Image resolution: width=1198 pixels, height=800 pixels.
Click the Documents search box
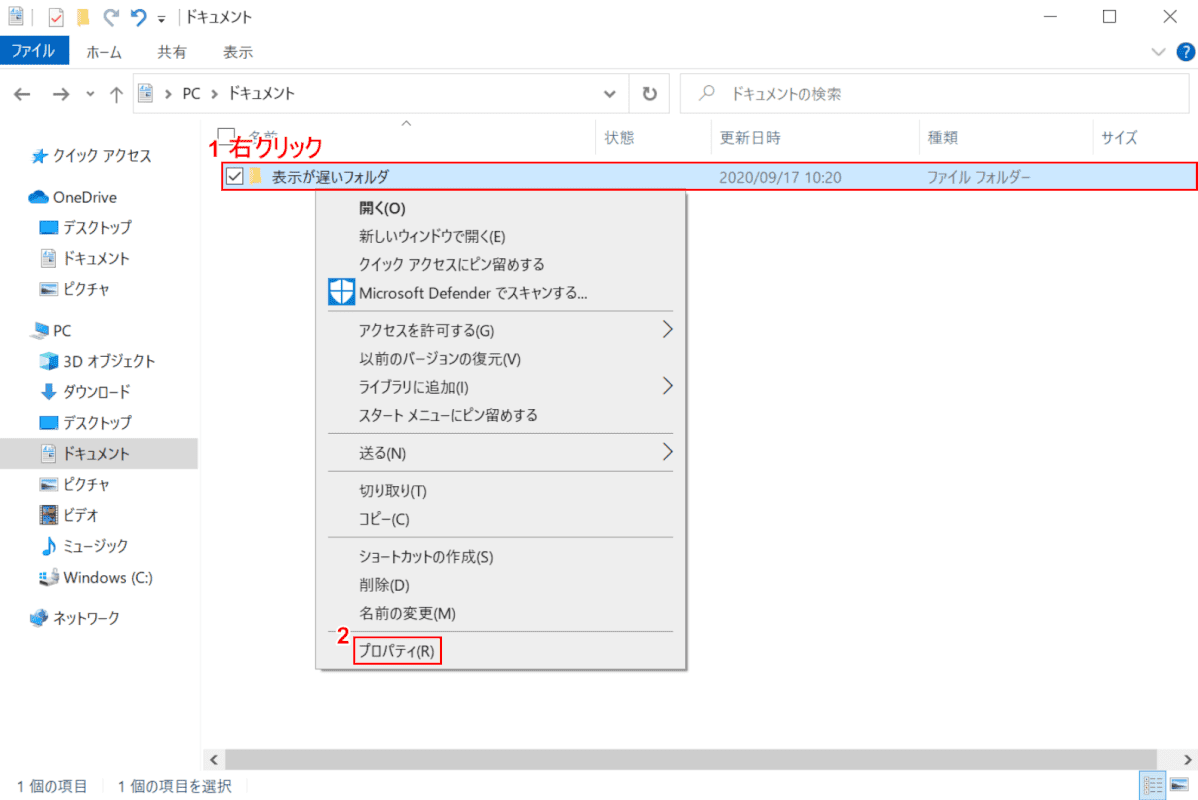(x=934, y=94)
